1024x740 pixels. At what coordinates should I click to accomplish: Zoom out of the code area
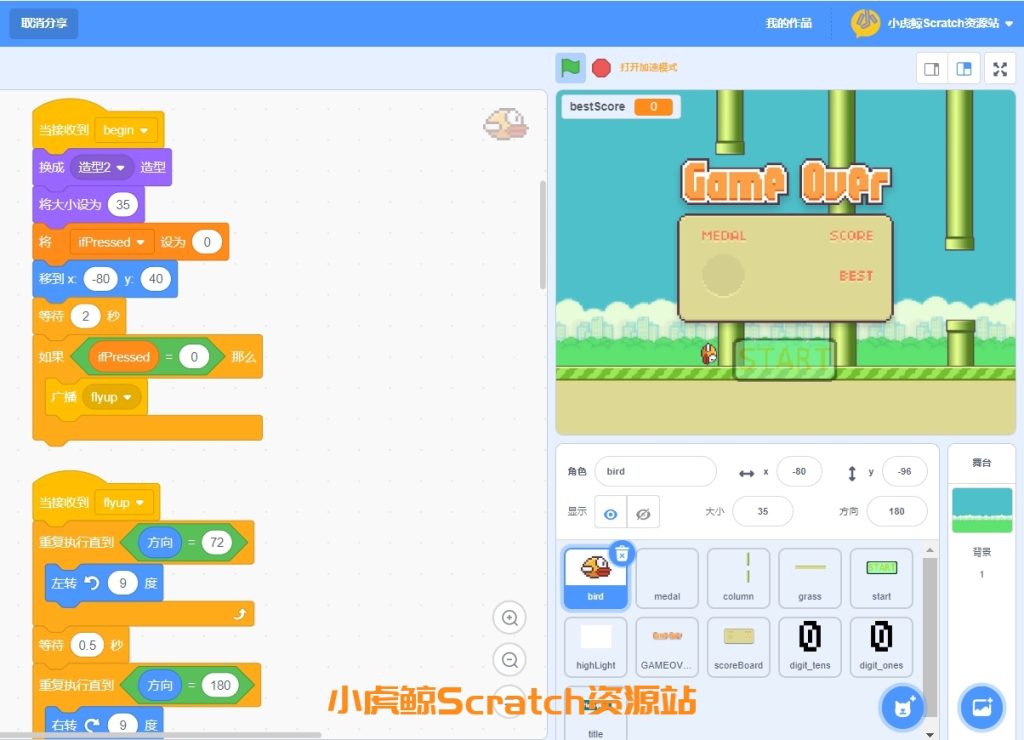pos(510,660)
